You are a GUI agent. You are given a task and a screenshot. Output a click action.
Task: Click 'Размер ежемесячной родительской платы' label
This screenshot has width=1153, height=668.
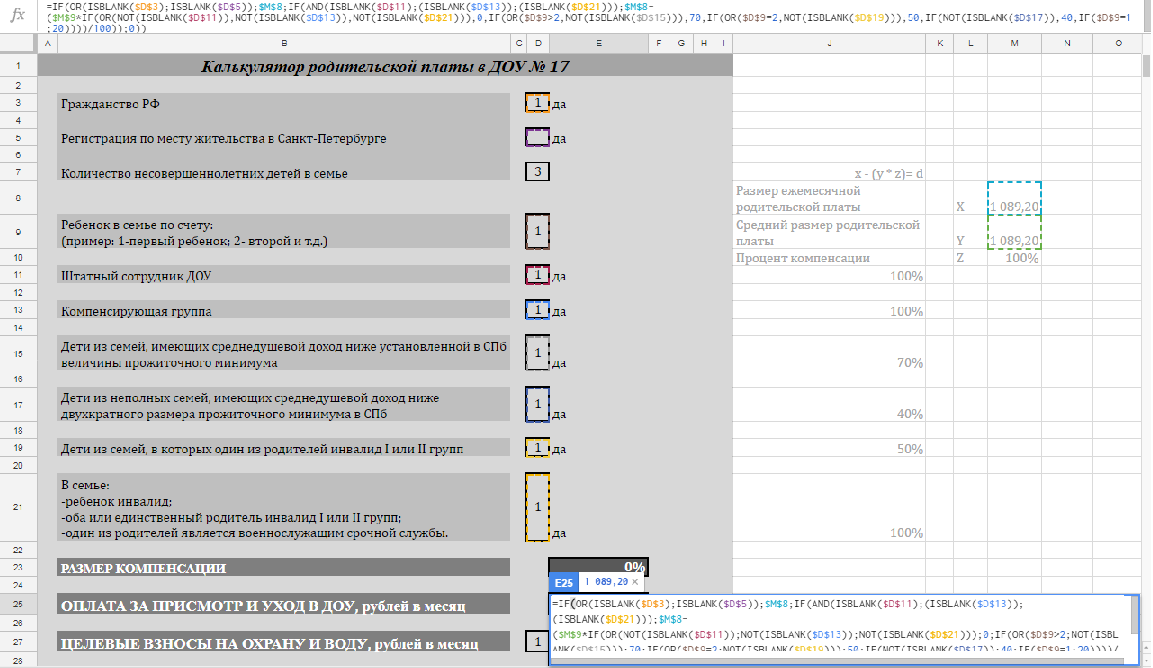tap(799, 199)
